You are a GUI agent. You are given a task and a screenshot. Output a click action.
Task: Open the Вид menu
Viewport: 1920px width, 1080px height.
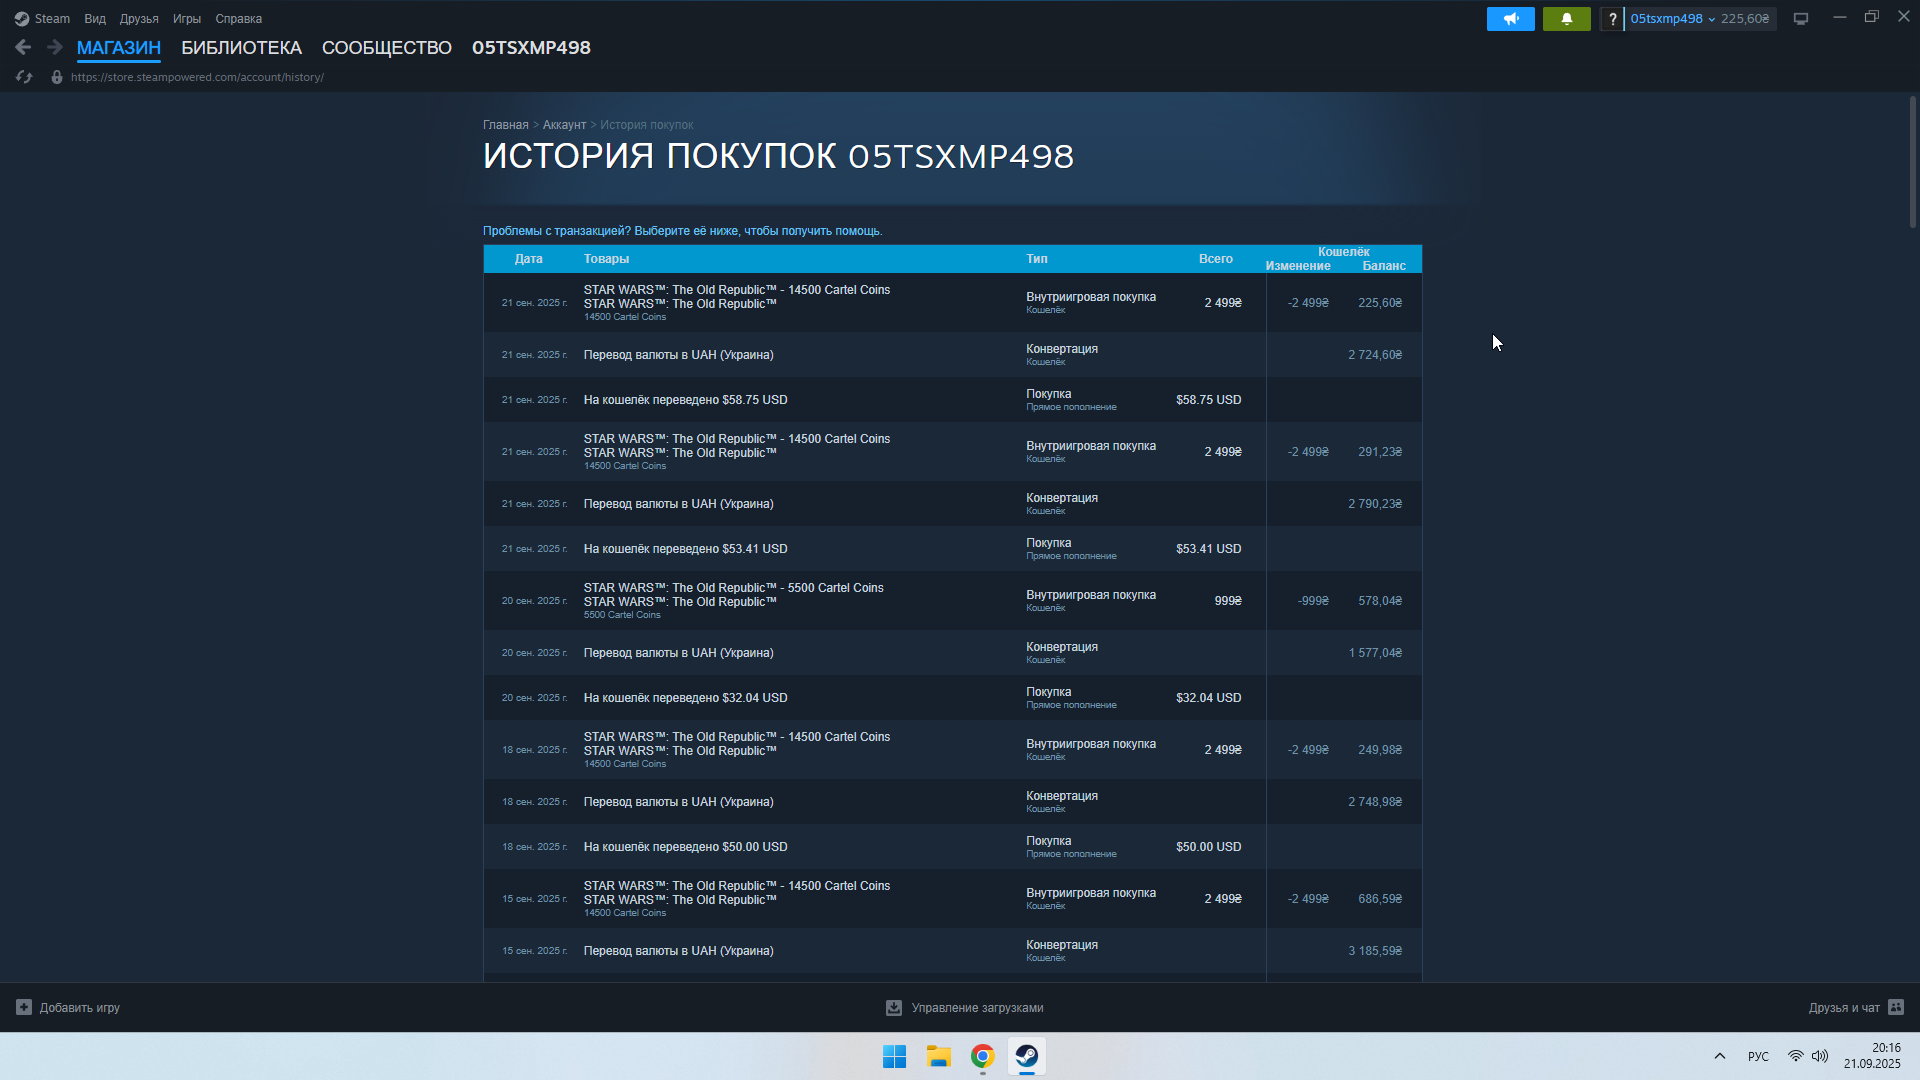point(95,19)
